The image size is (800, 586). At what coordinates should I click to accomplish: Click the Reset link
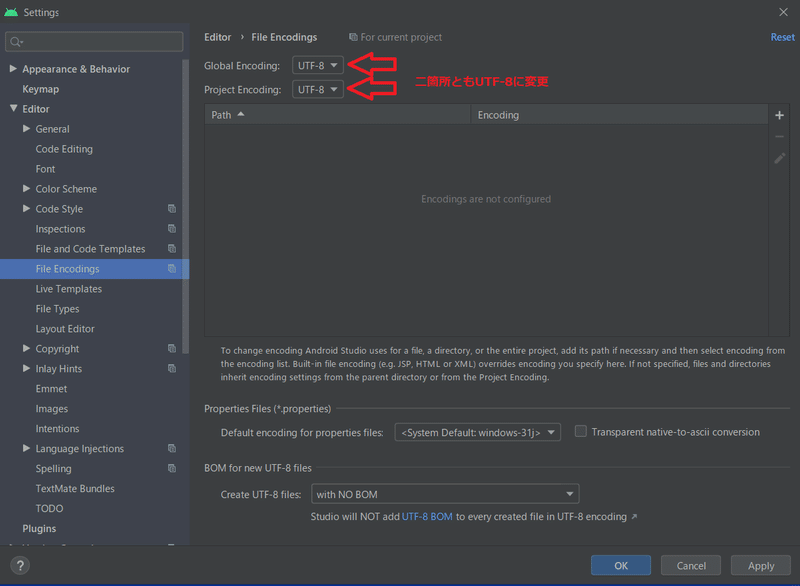click(782, 37)
